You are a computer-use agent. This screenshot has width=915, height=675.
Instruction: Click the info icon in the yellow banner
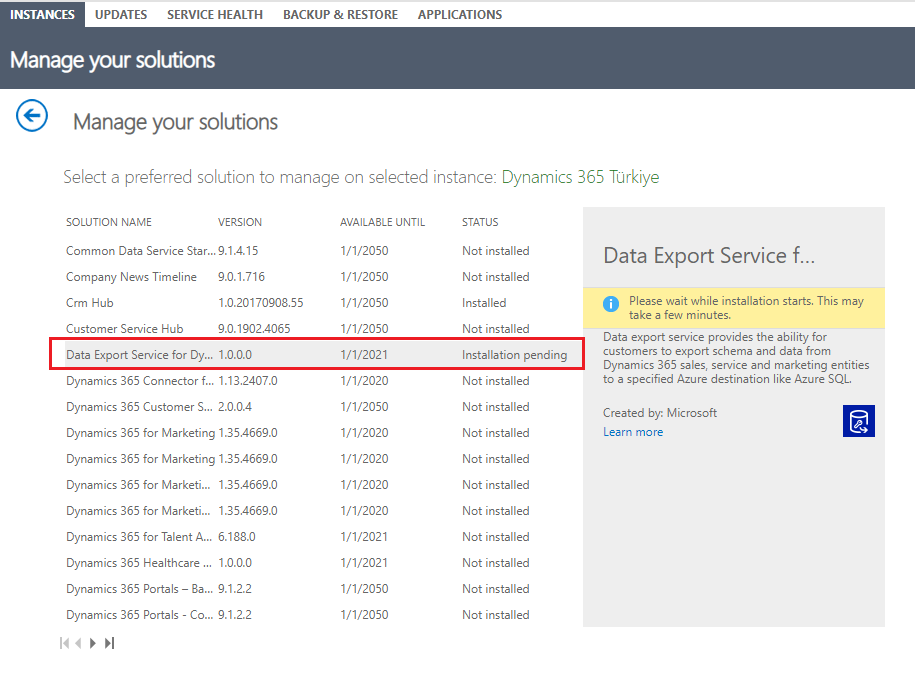click(610, 304)
